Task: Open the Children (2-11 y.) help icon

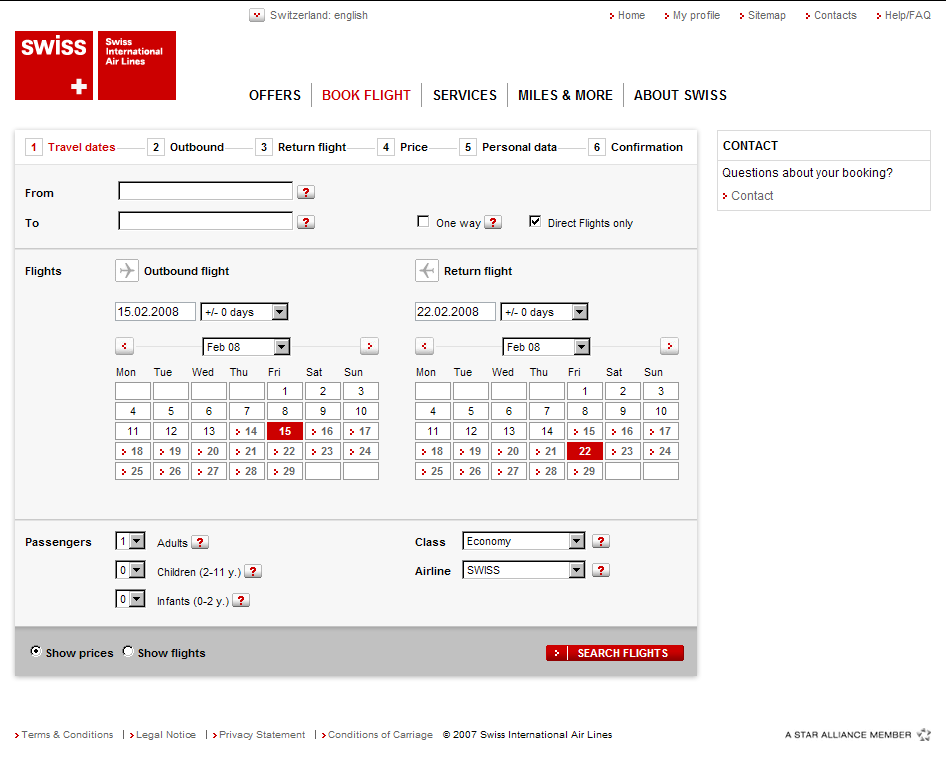Action: pos(253,571)
